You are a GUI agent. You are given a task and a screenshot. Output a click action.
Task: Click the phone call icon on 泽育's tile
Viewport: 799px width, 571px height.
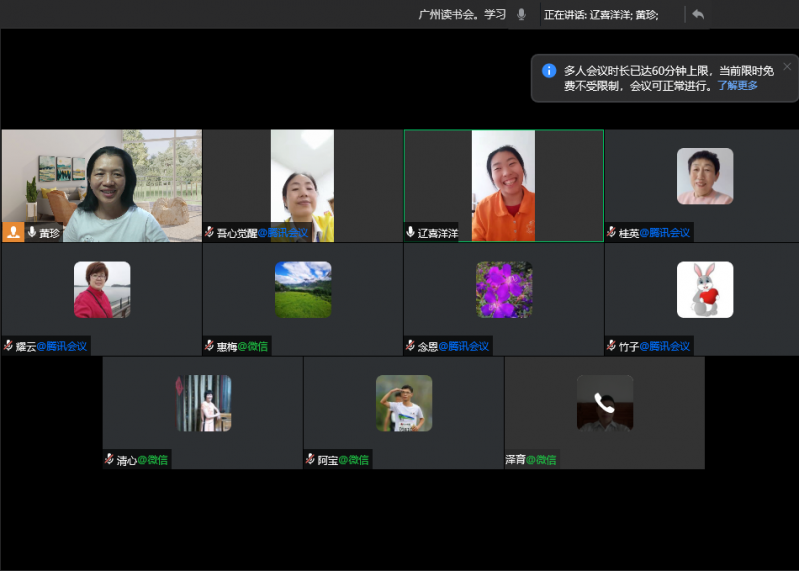(604, 402)
